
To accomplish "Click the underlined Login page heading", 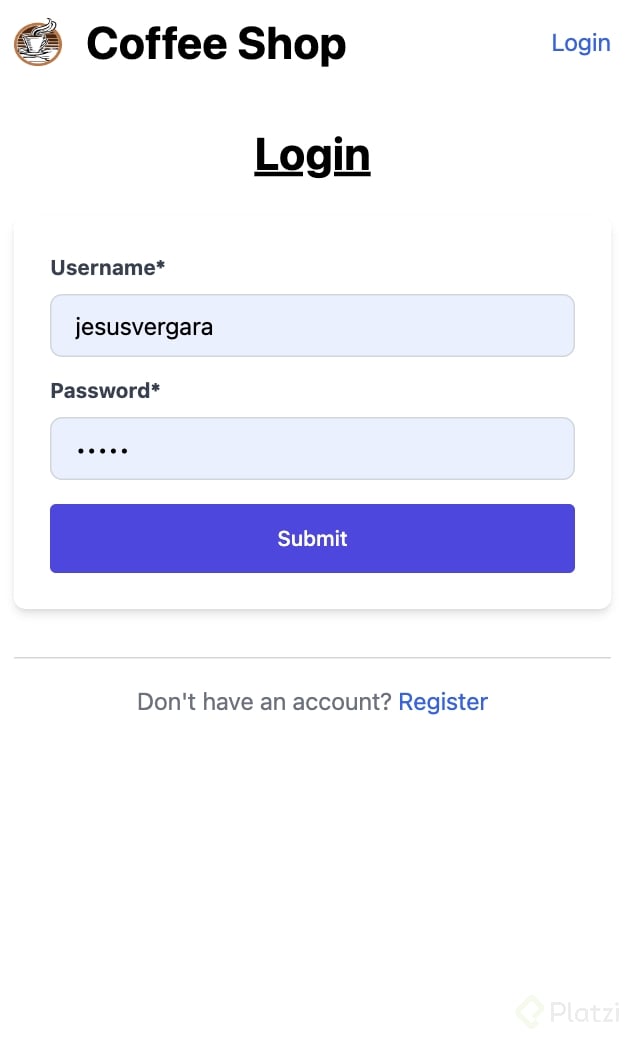I will tap(312, 155).
